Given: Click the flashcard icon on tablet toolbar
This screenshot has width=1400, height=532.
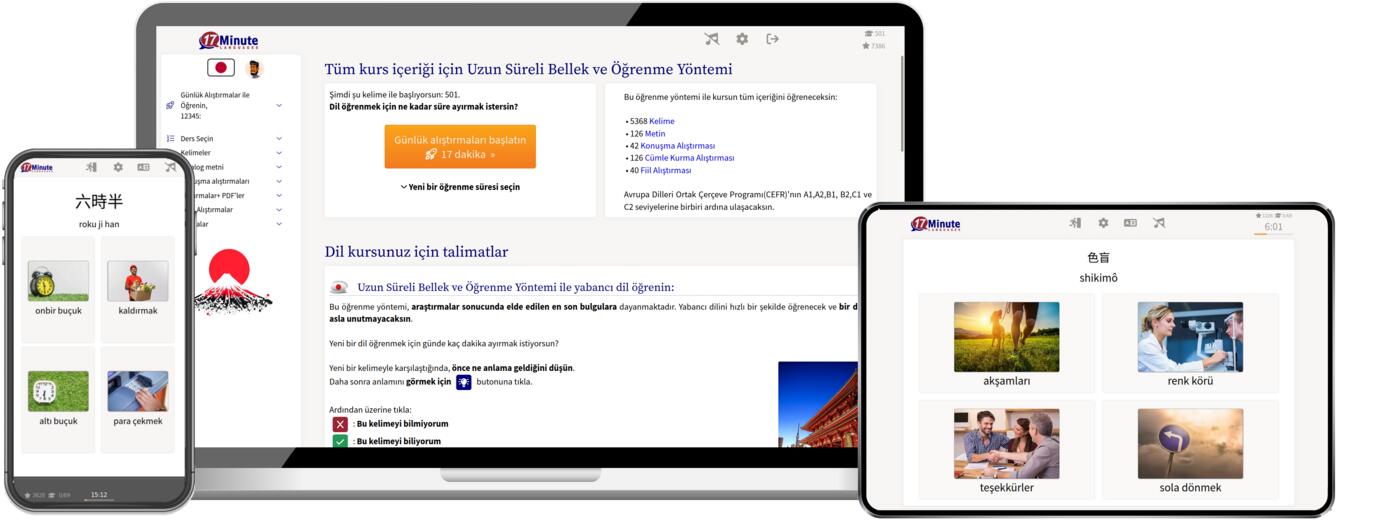Looking at the screenshot, I should pyautogui.click(x=1130, y=223).
